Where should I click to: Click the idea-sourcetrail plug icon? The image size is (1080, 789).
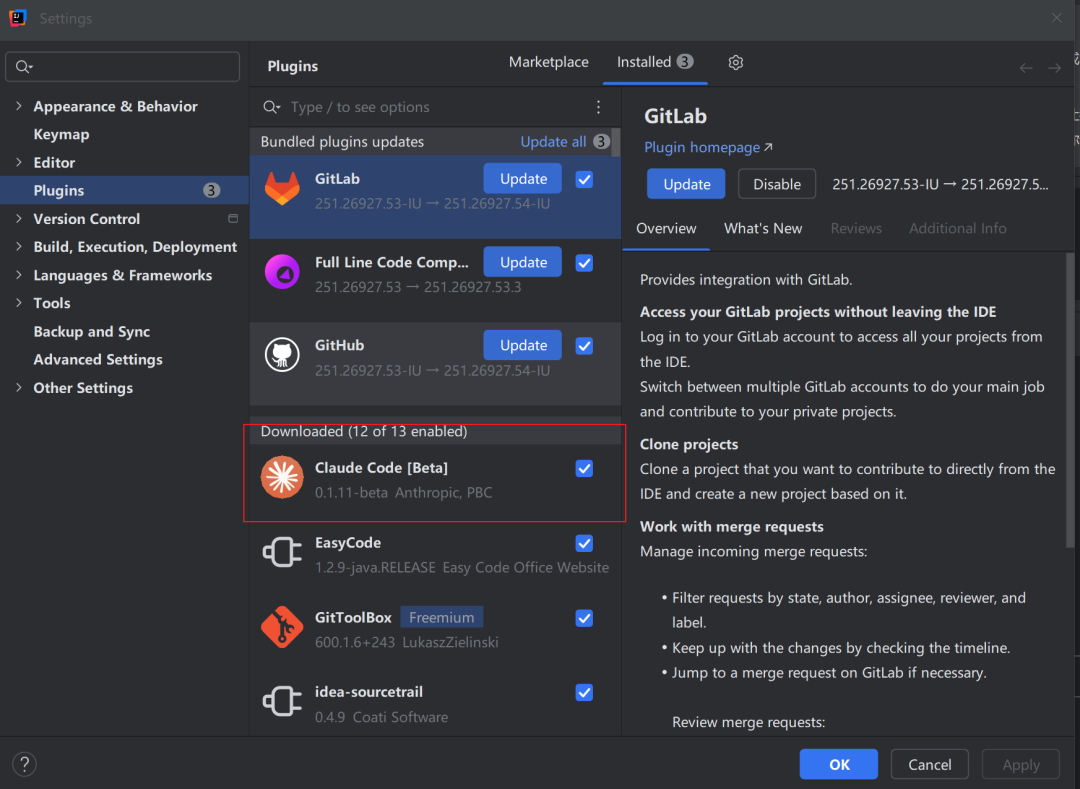click(282, 702)
